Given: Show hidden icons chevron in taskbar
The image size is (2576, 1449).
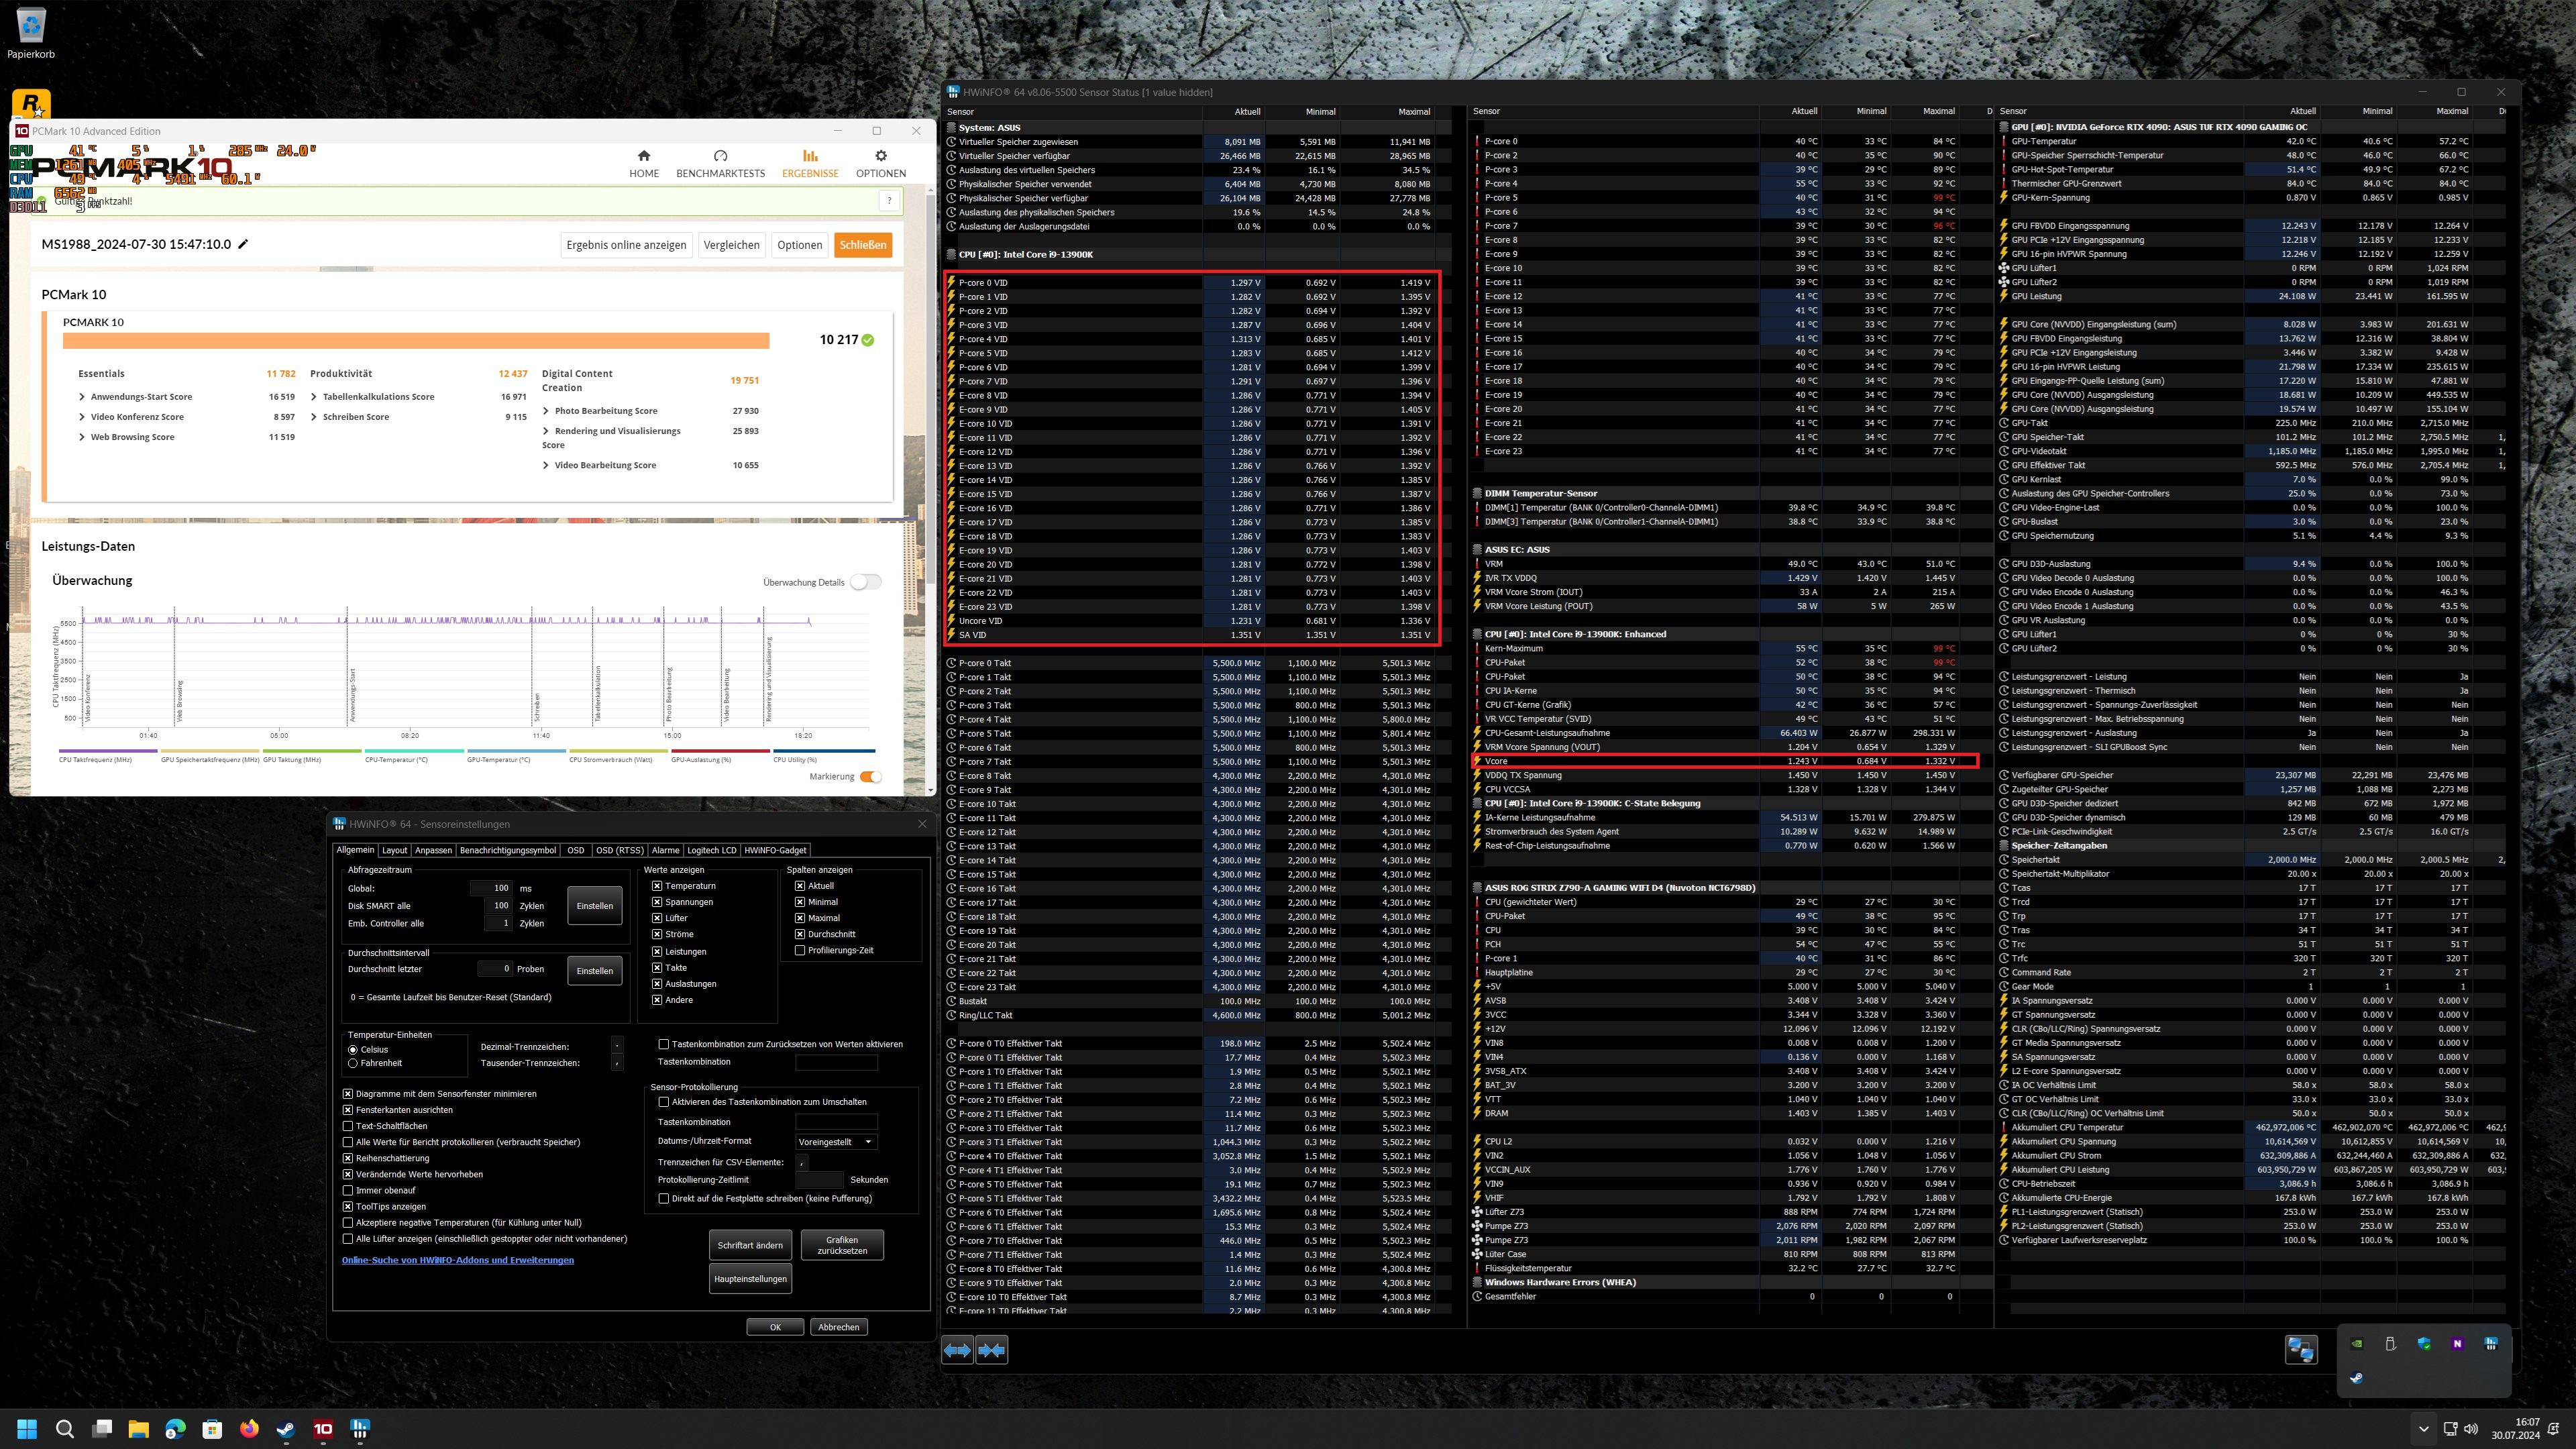Looking at the screenshot, I should [x=2423, y=1429].
